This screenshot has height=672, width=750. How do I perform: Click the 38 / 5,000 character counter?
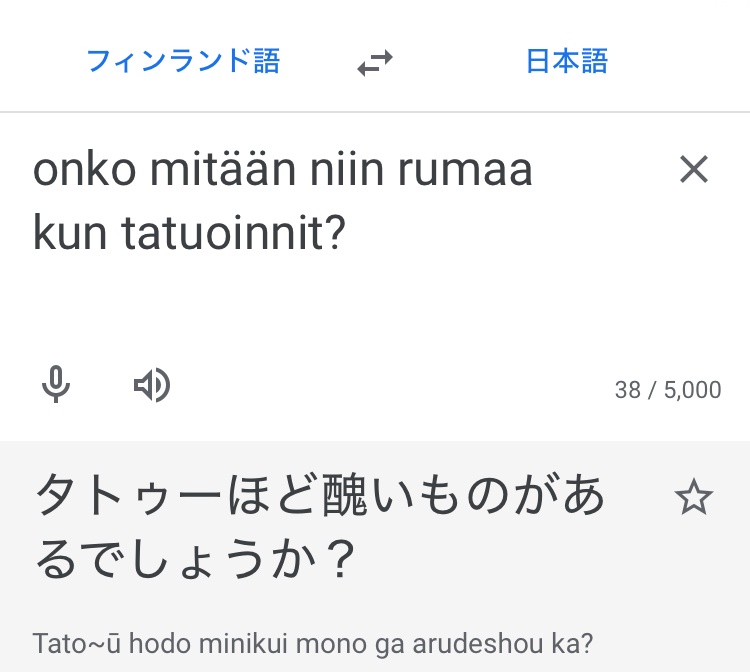(x=667, y=390)
